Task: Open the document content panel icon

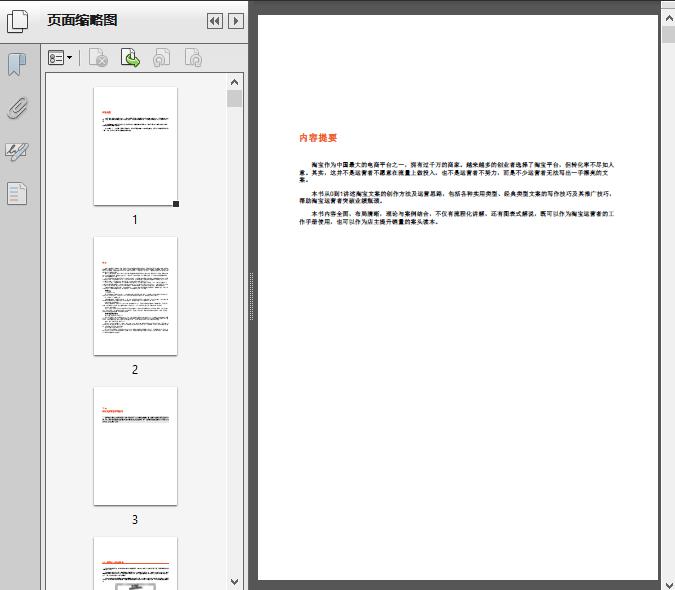Action: coord(17,193)
